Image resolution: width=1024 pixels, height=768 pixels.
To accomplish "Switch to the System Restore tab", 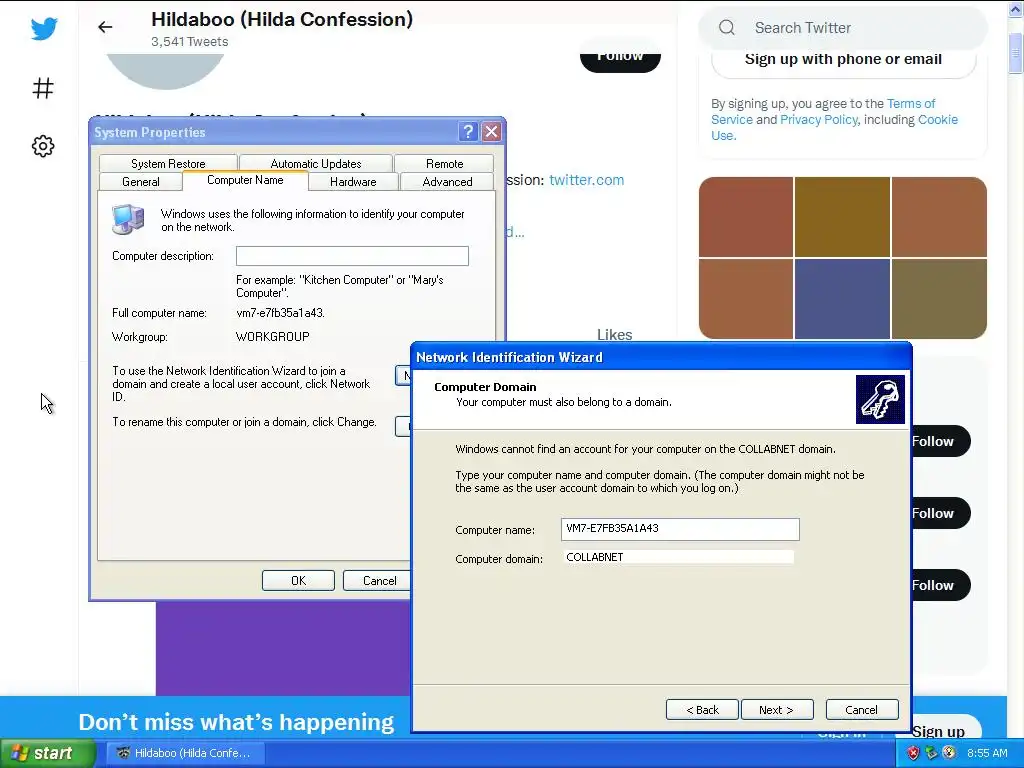I will pyautogui.click(x=168, y=163).
